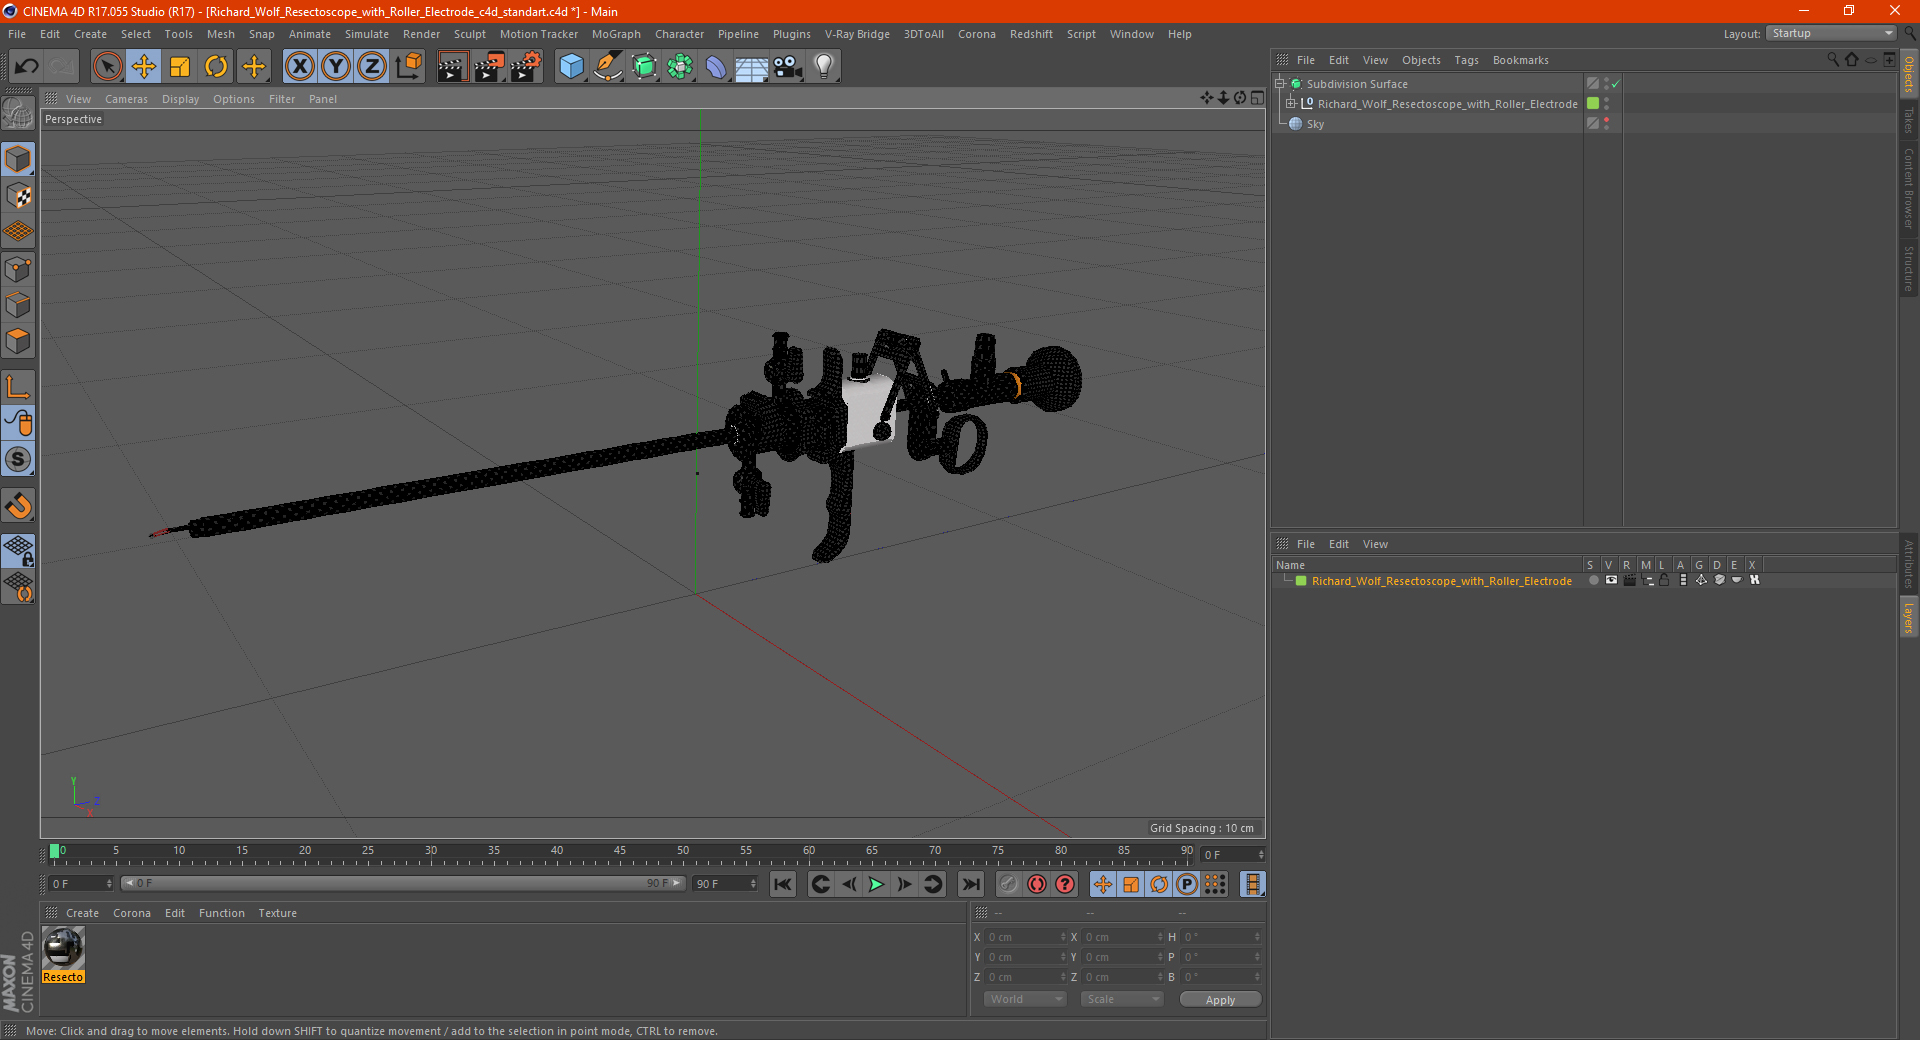Screen dimensions: 1920x1040
Task: Open the Simulate menu
Action: coord(367,34)
